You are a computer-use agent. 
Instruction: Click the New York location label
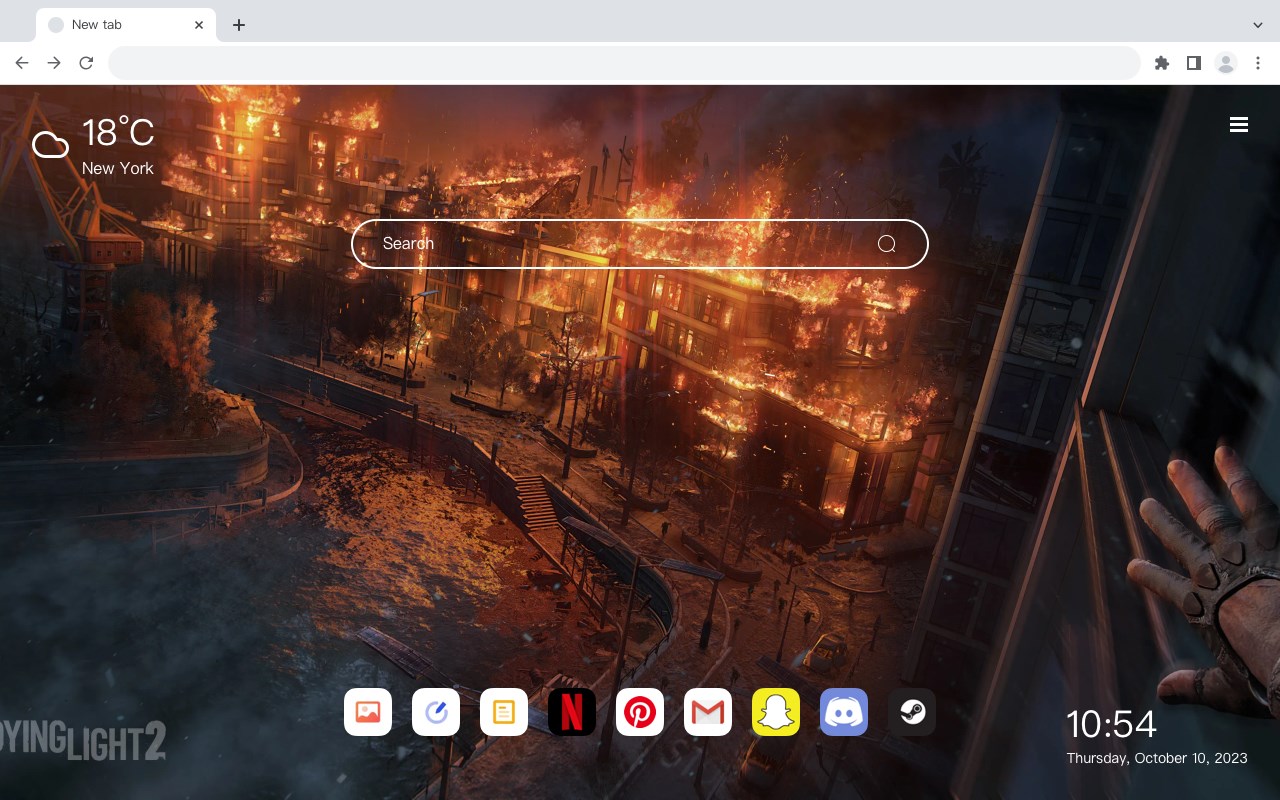[x=118, y=168]
